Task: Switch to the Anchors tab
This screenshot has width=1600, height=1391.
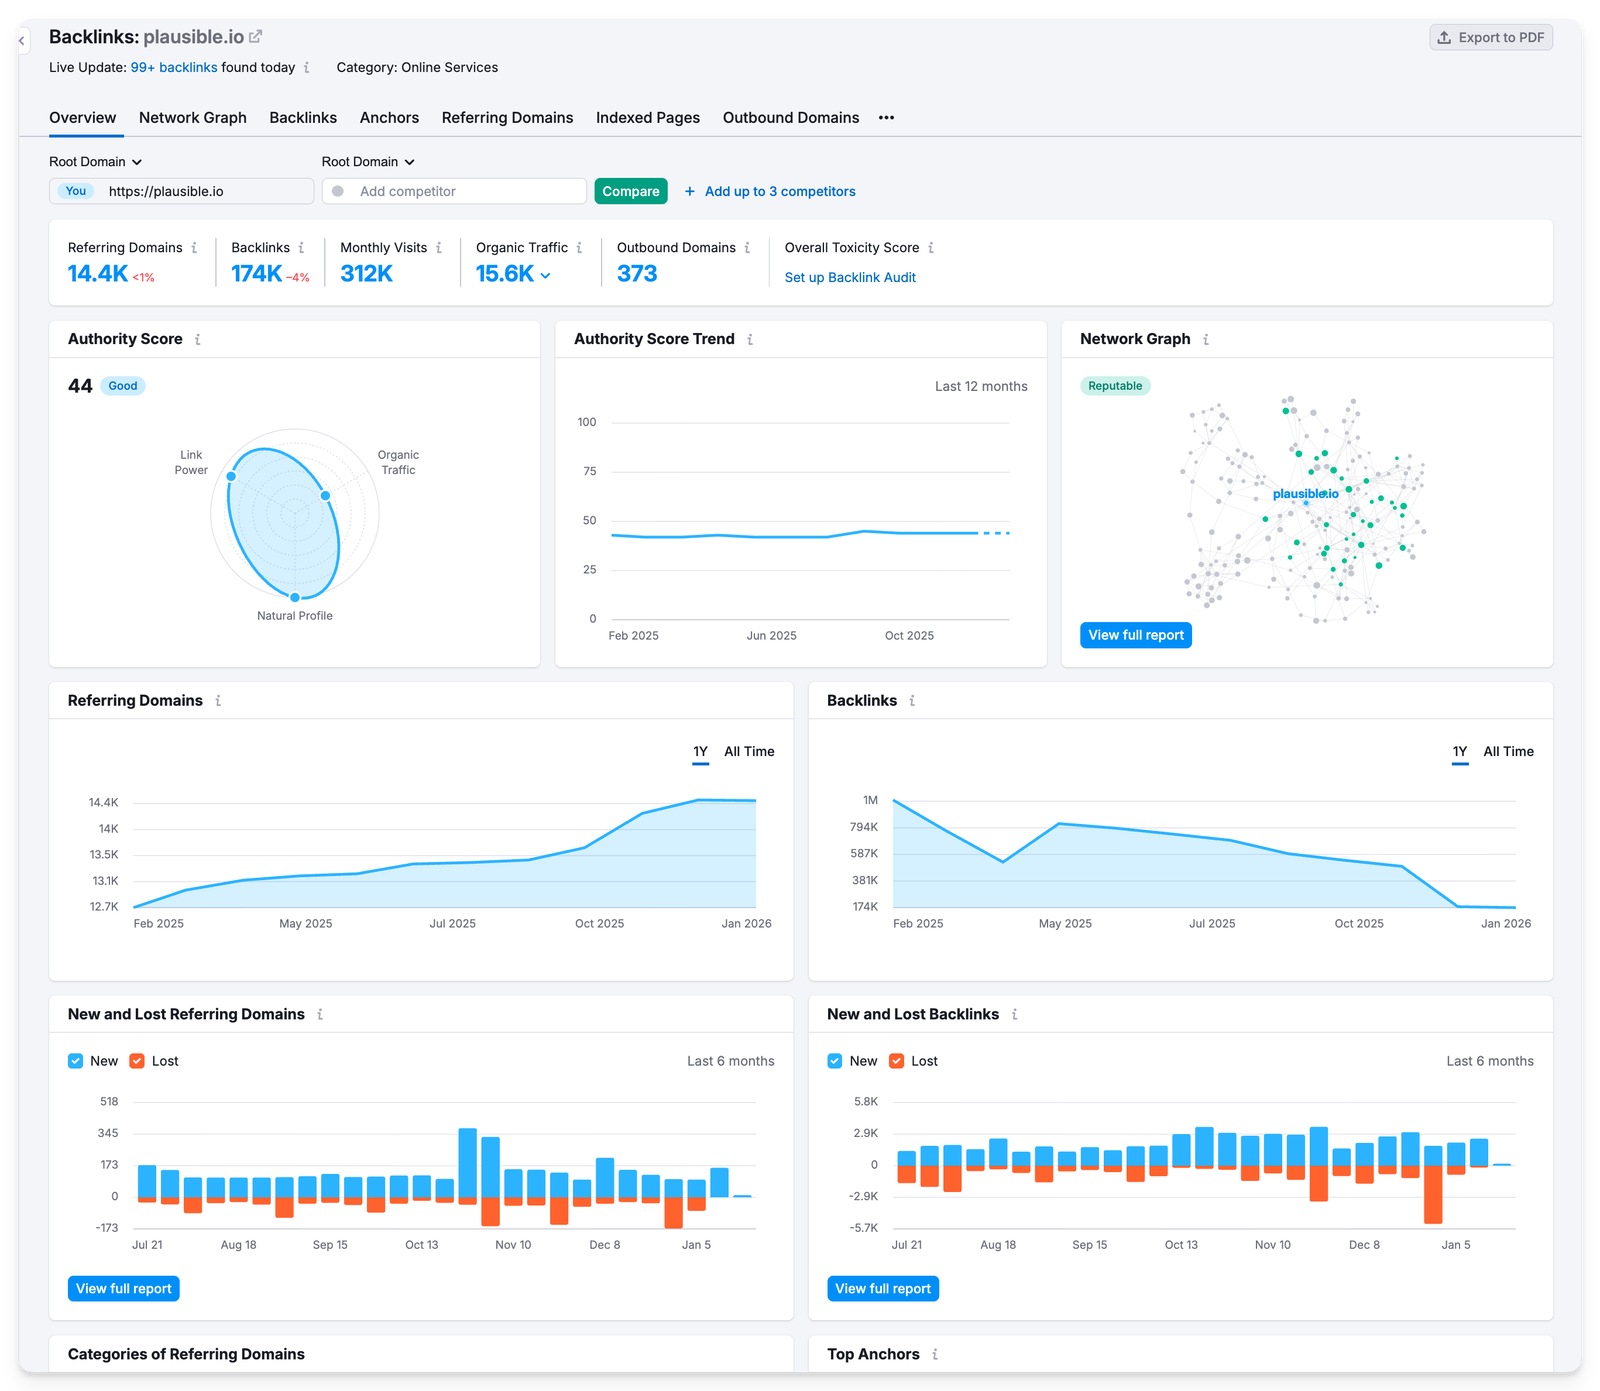Action: tap(389, 118)
